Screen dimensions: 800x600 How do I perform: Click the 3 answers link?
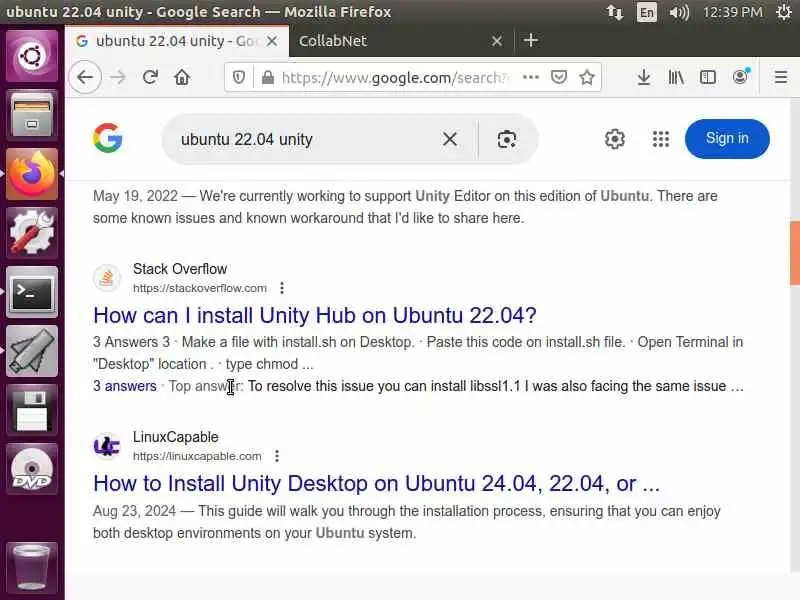point(124,386)
